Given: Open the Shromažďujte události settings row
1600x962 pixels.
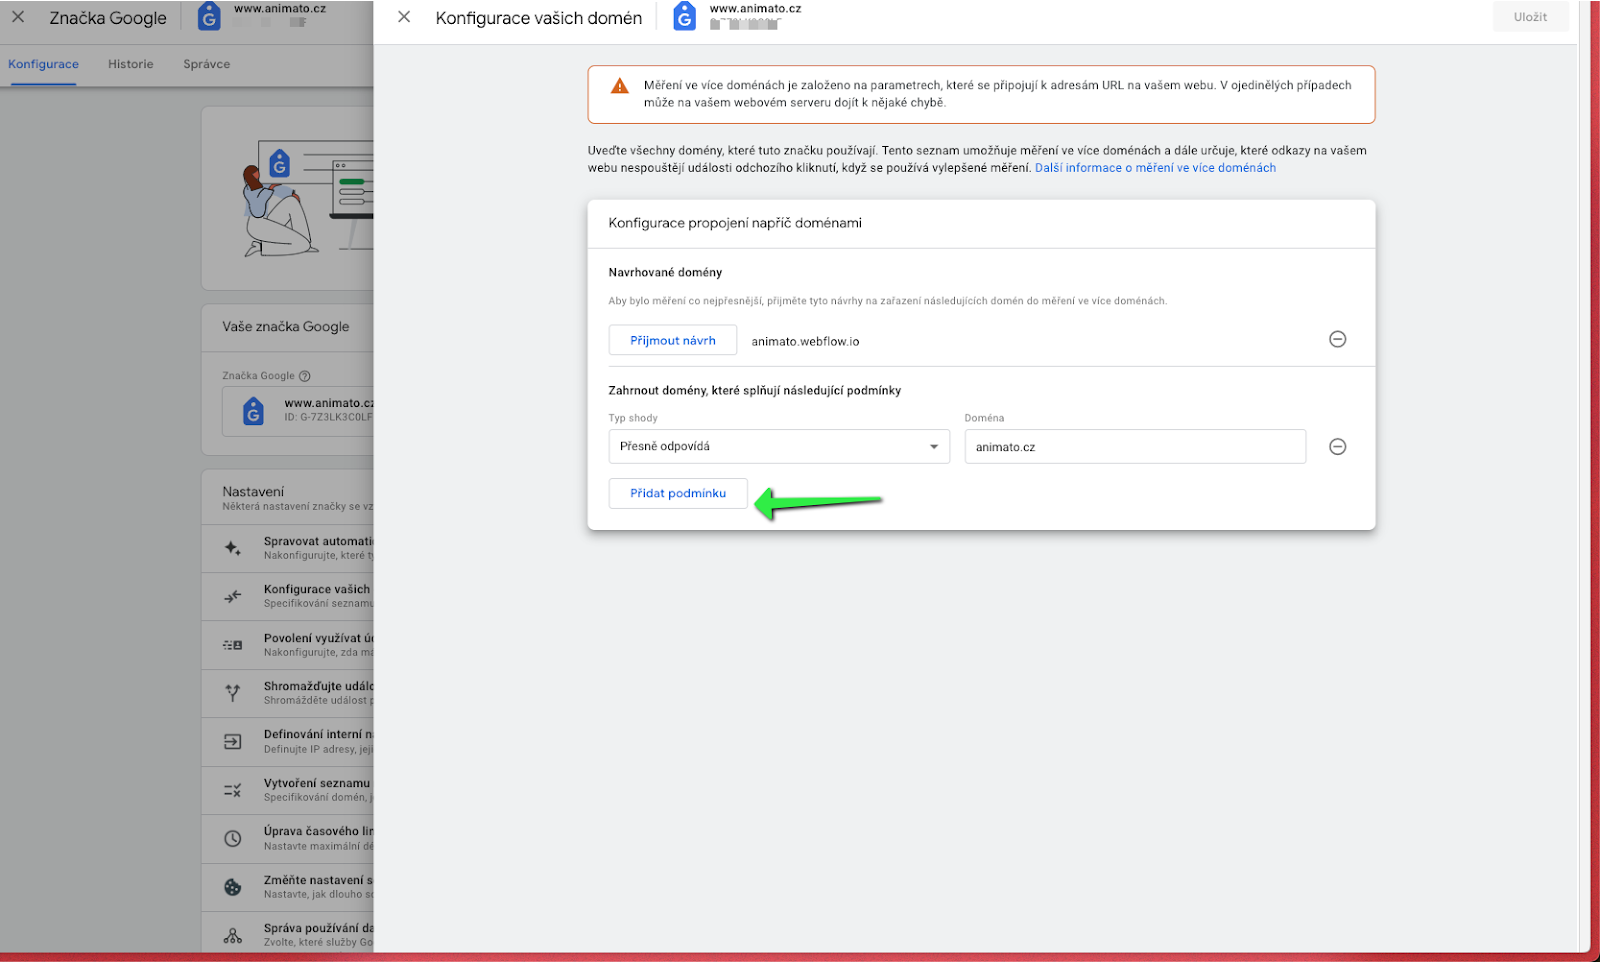Looking at the screenshot, I should (288, 693).
